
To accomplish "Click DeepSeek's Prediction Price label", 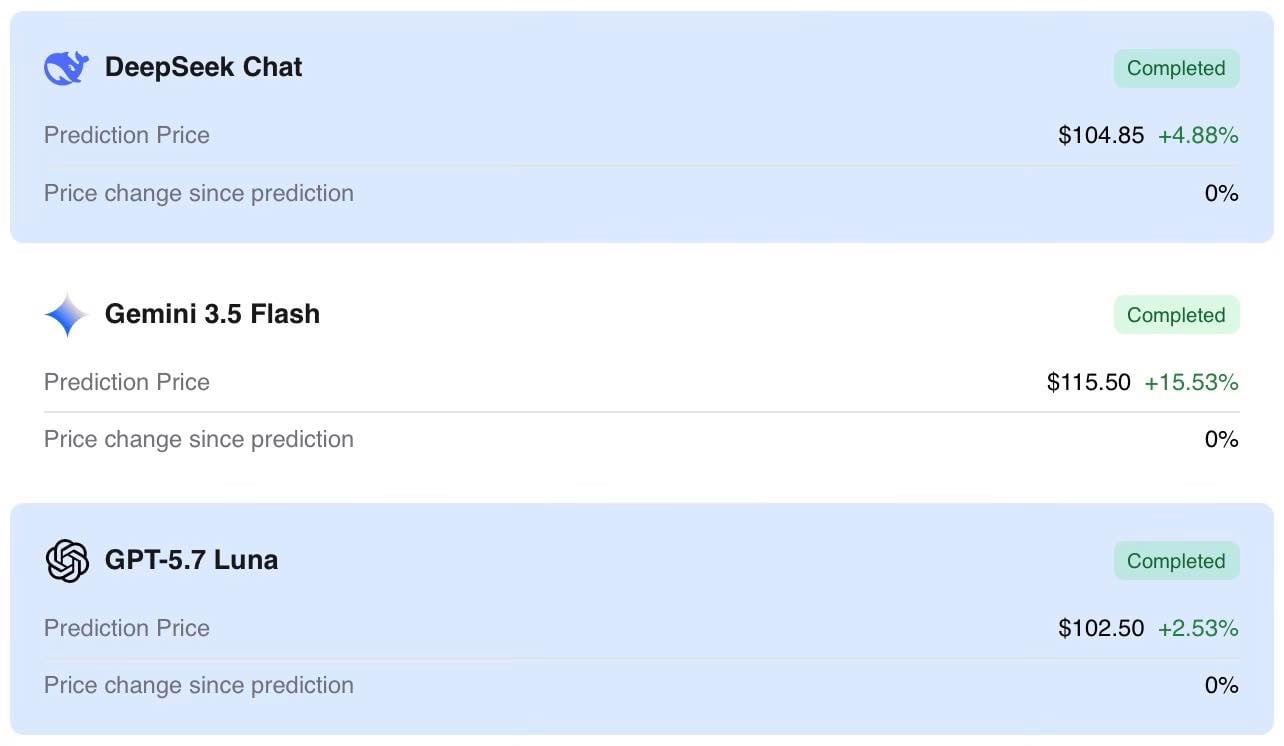I will [127, 135].
